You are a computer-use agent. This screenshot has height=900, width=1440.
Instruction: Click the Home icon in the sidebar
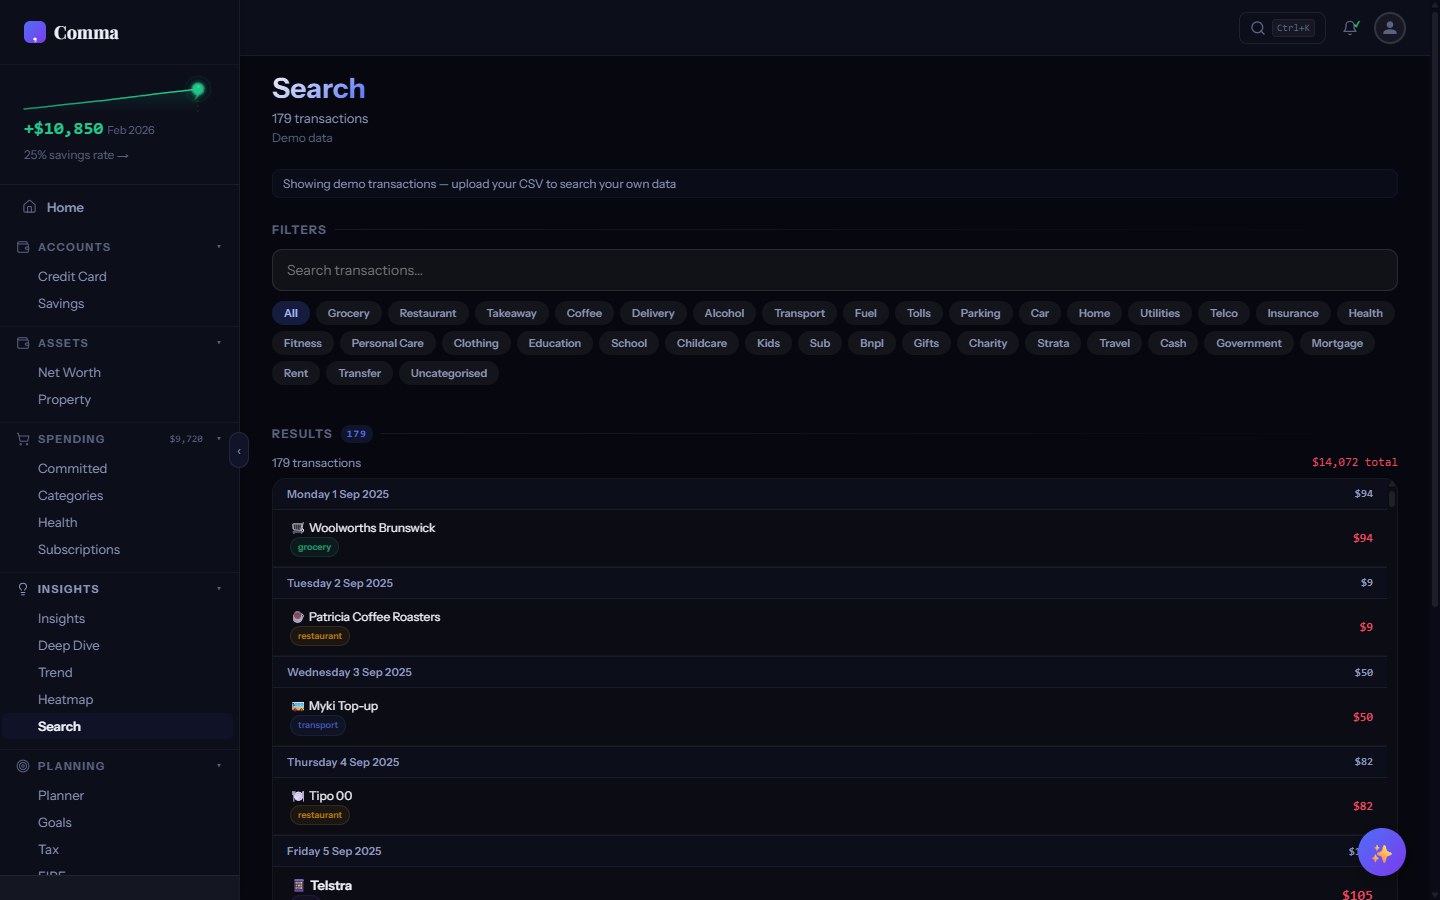point(27,207)
